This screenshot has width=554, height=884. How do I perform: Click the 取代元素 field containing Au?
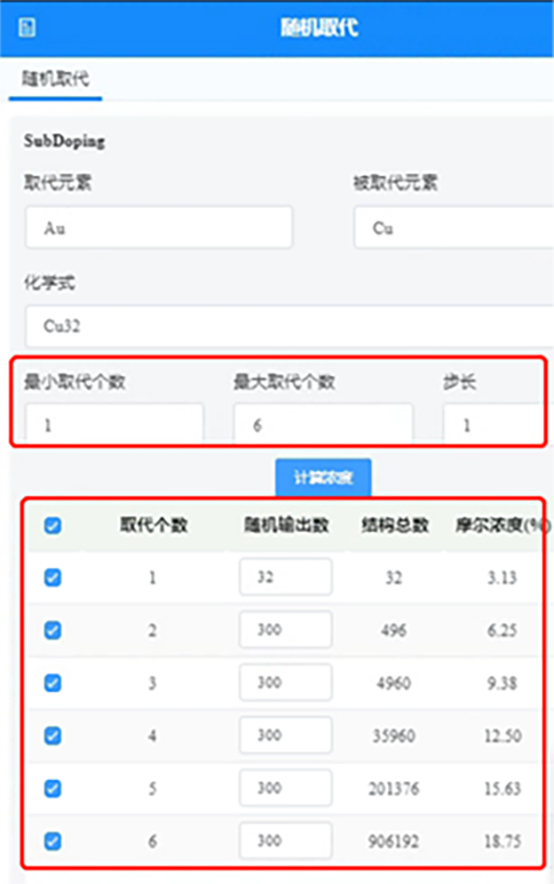tap(159, 227)
